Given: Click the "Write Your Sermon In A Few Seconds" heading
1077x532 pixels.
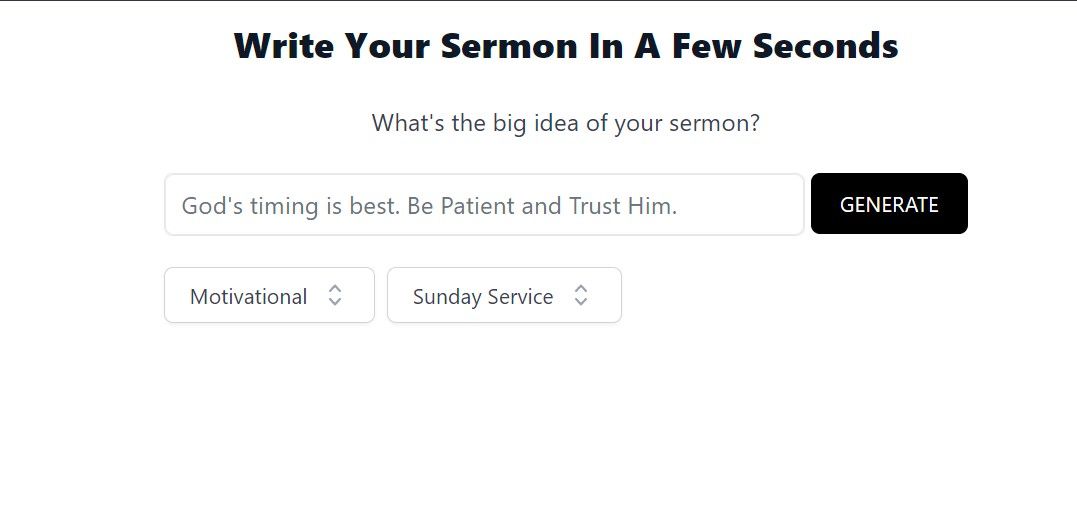Looking at the screenshot, I should coord(566,46).
